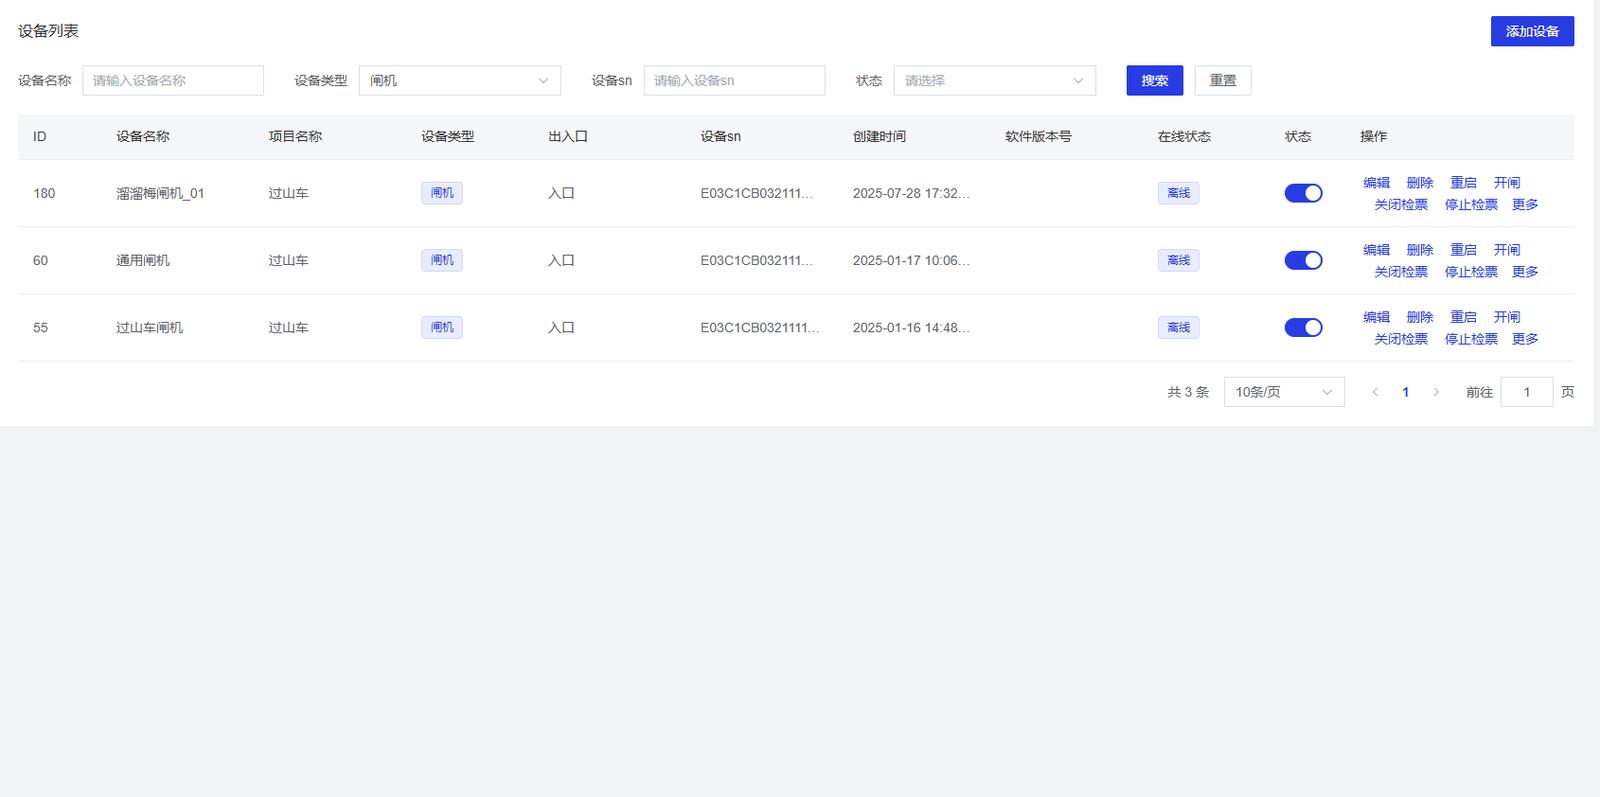Click 重启 for device 通用闸机
This screenshot has width=1600, height=797.
pyautogui.click(x=1463, y=250)
